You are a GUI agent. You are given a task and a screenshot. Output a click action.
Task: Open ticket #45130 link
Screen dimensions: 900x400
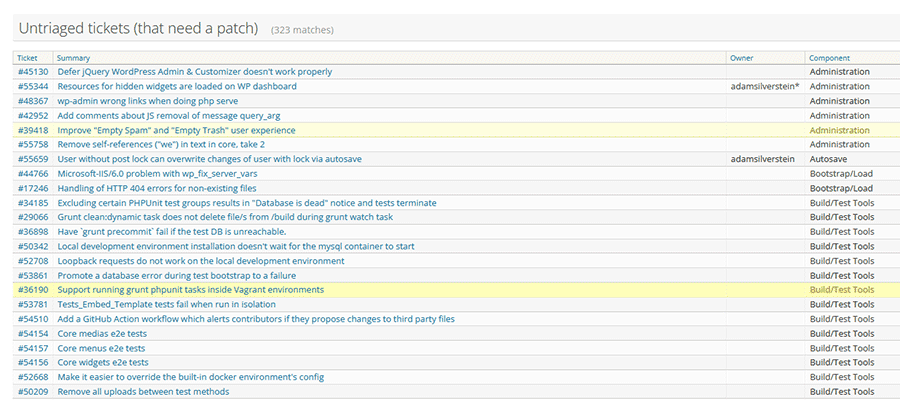coord(32,72)
